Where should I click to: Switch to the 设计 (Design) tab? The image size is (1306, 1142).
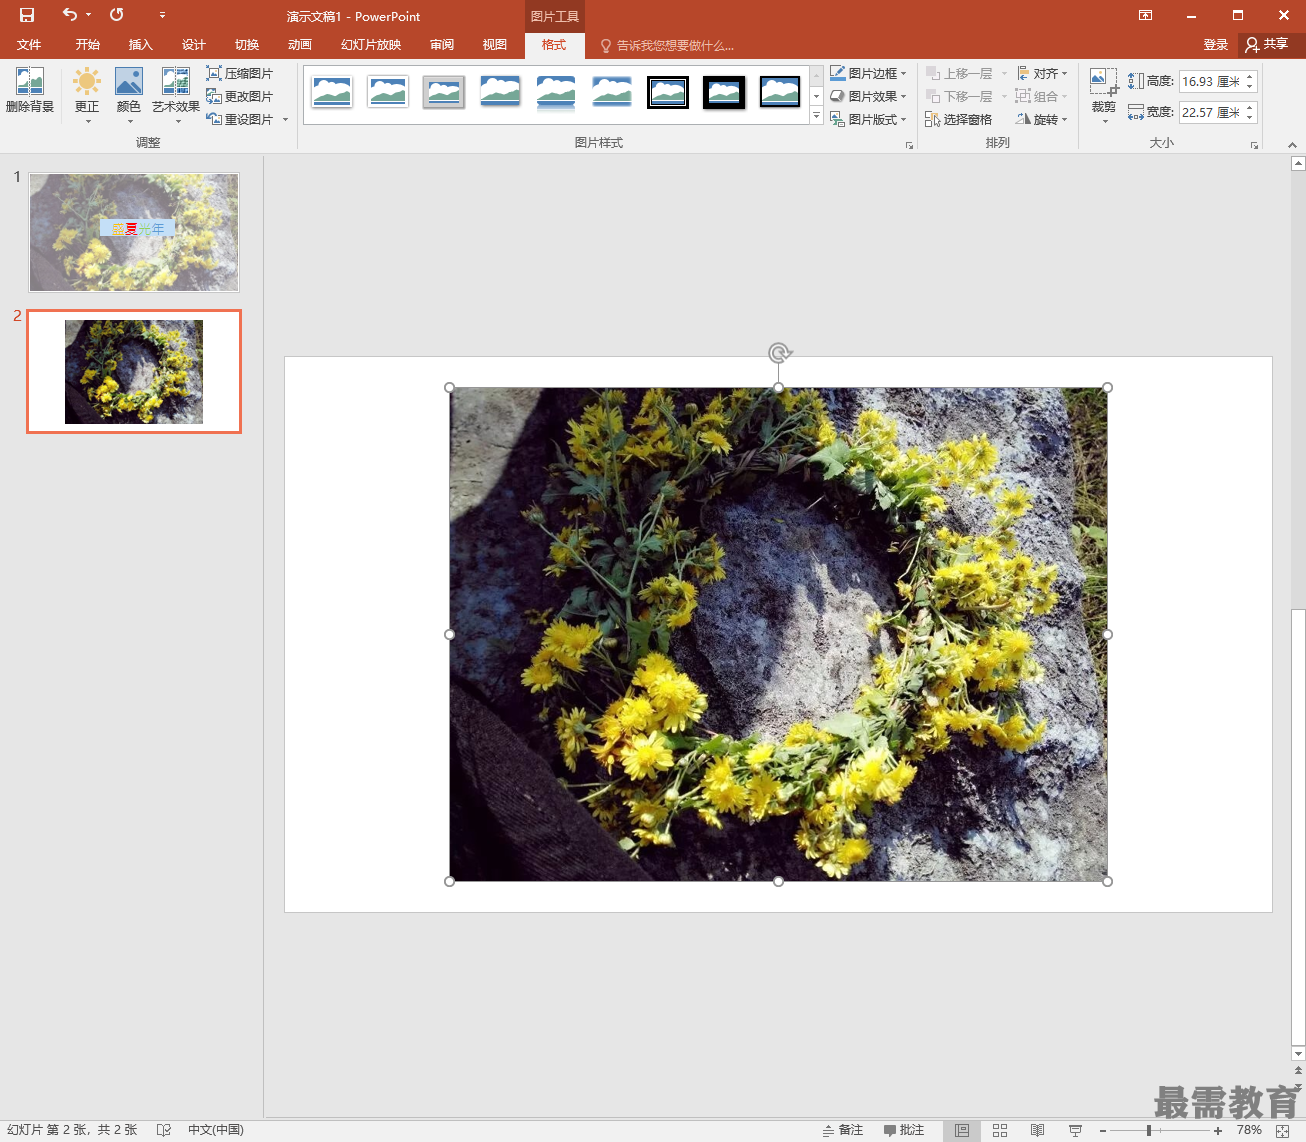194,45
